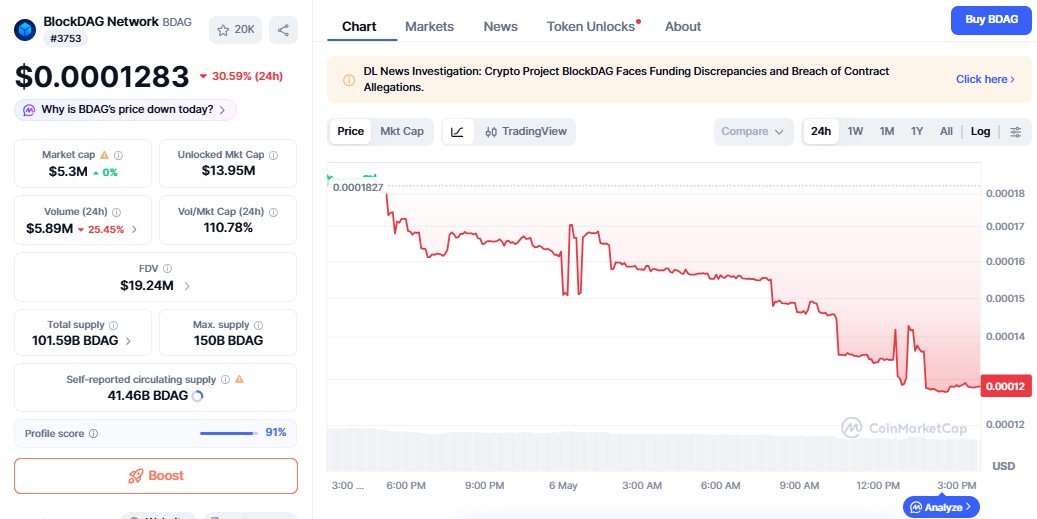
Task: Open the Profile score info icon
Action: [x=93, y=434]
